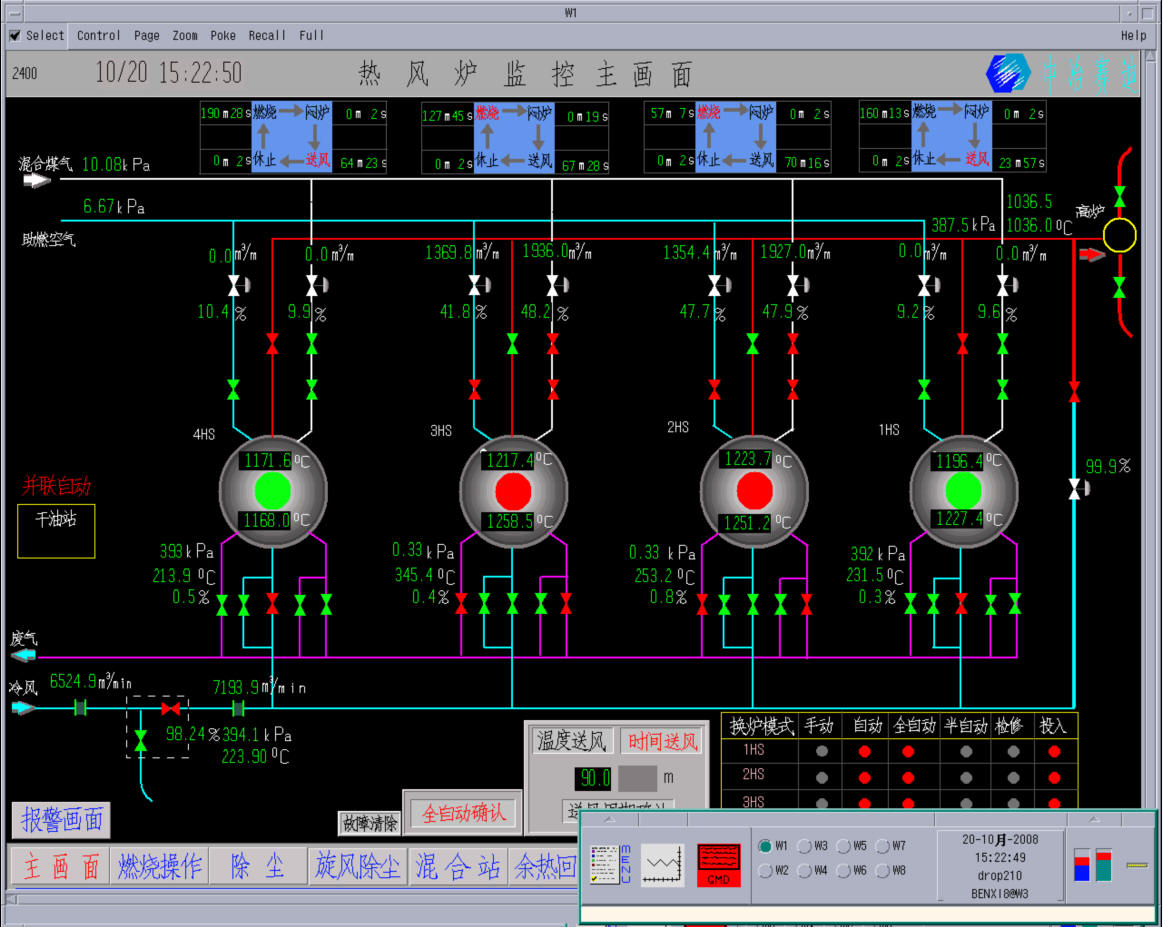Select the W3 radio button
Screen dimensions: 1163x927
pos(805,846)
